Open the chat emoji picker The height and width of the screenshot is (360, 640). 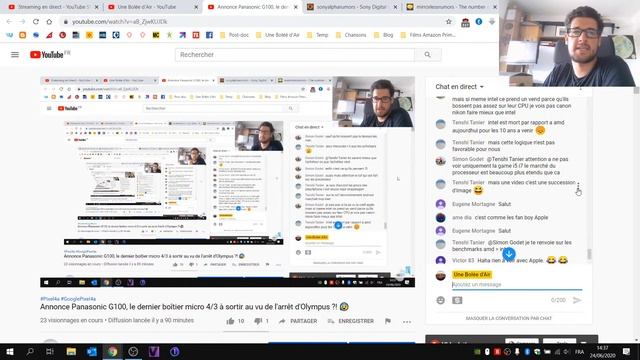440,300
